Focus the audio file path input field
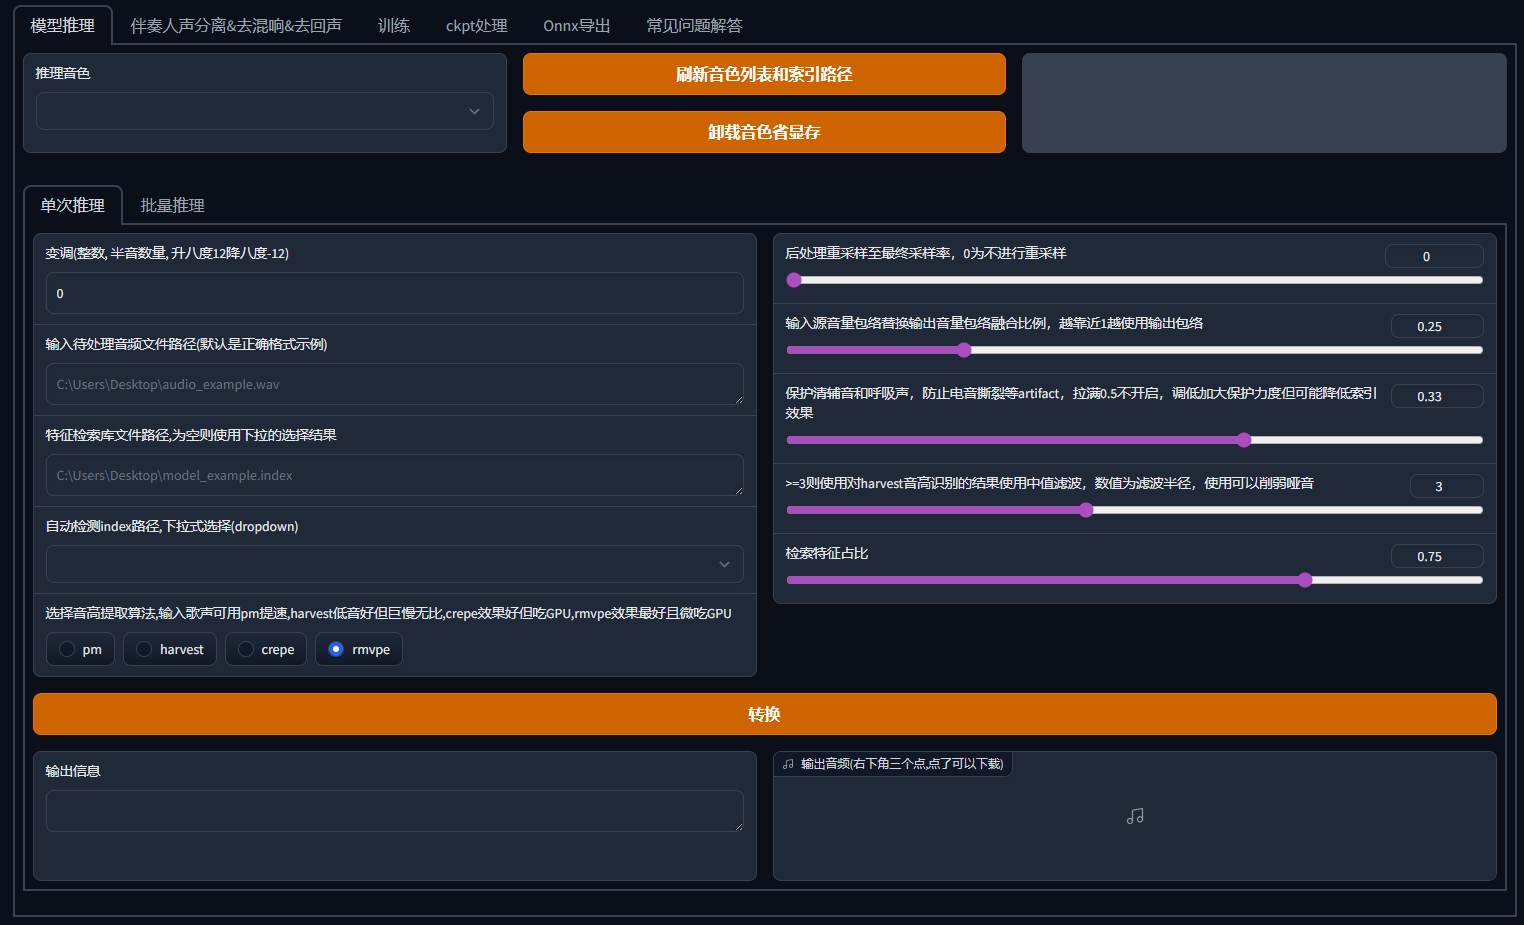 [x=394, y=384]
